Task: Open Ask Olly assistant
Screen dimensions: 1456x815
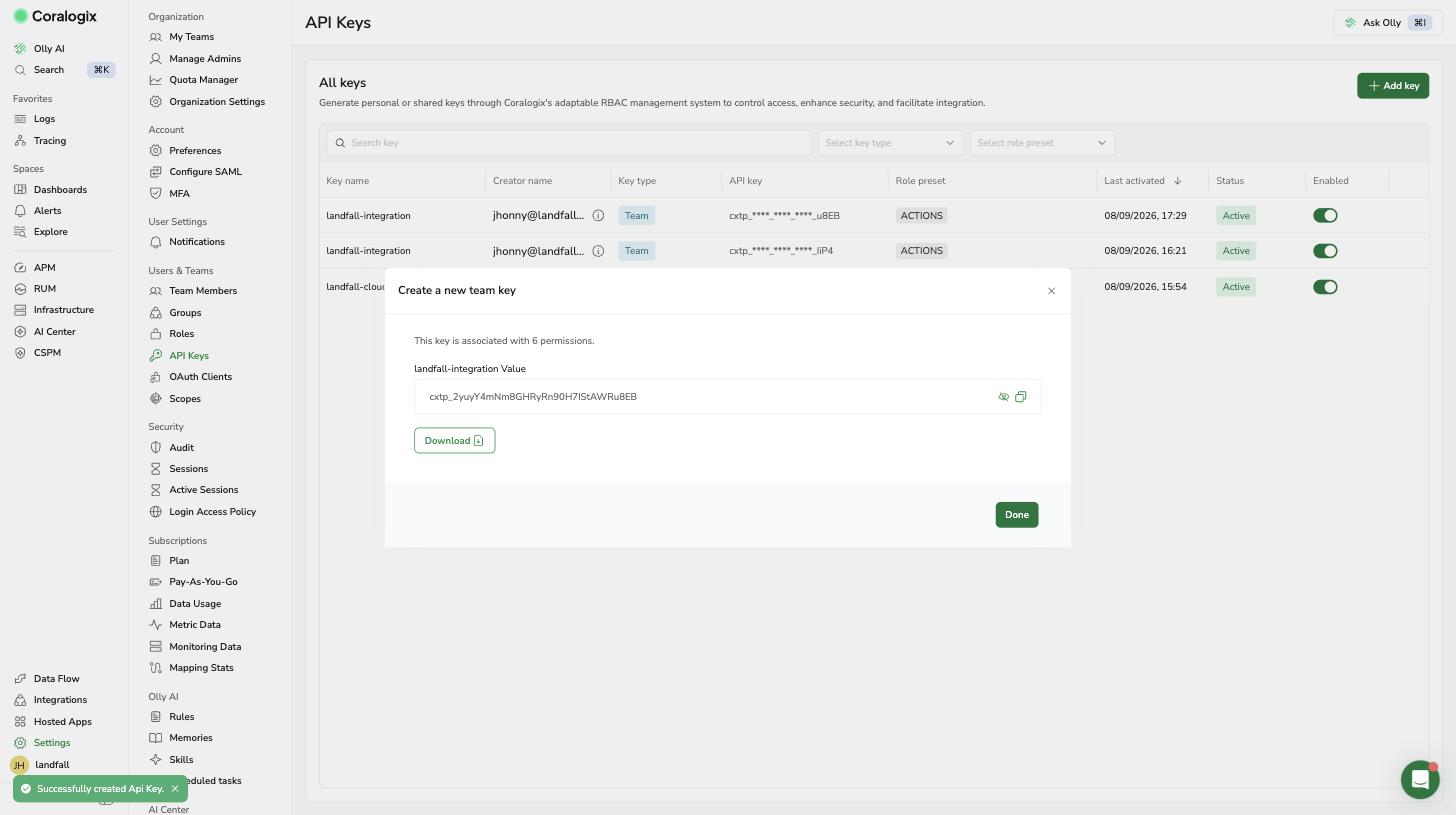Action: (x=1388, y=23)
